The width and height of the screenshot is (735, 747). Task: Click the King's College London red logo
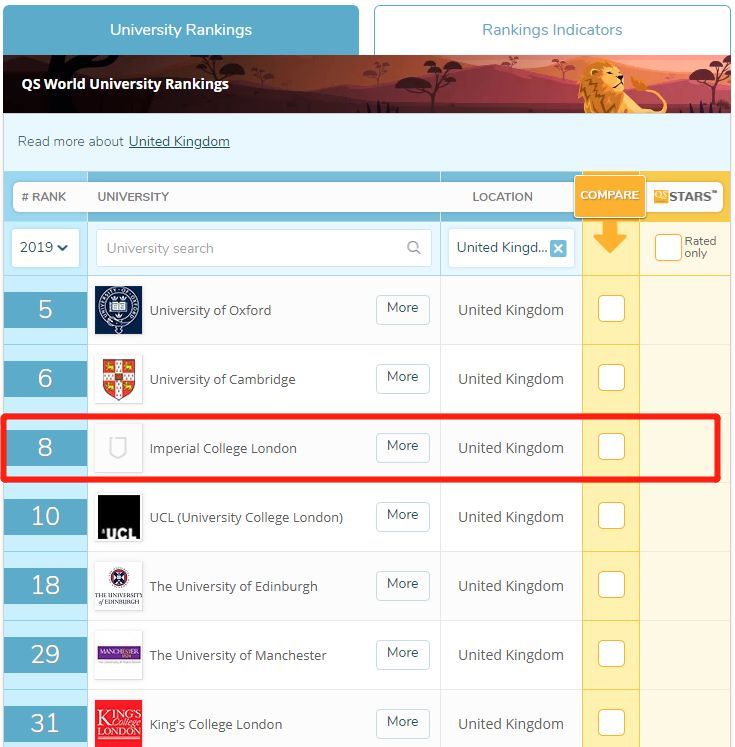[118, 723]
